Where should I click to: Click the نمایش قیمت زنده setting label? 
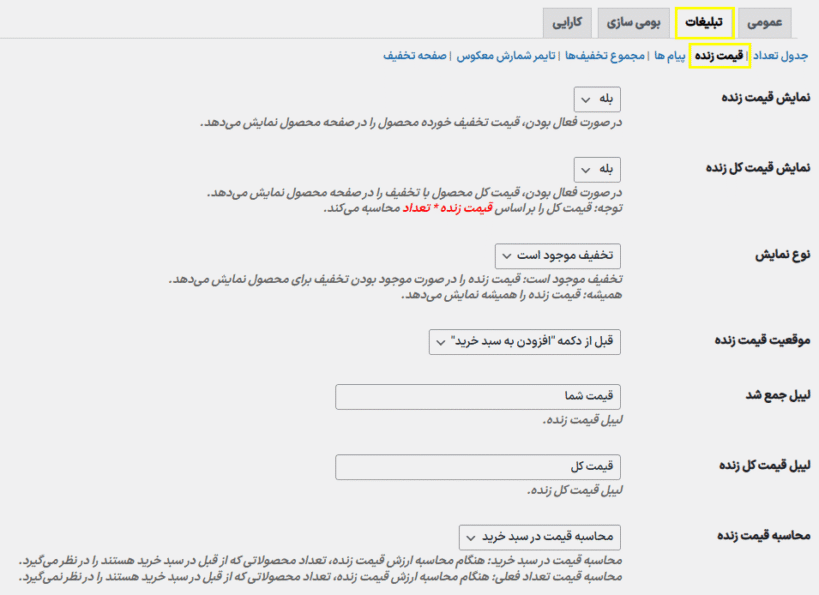766,98
